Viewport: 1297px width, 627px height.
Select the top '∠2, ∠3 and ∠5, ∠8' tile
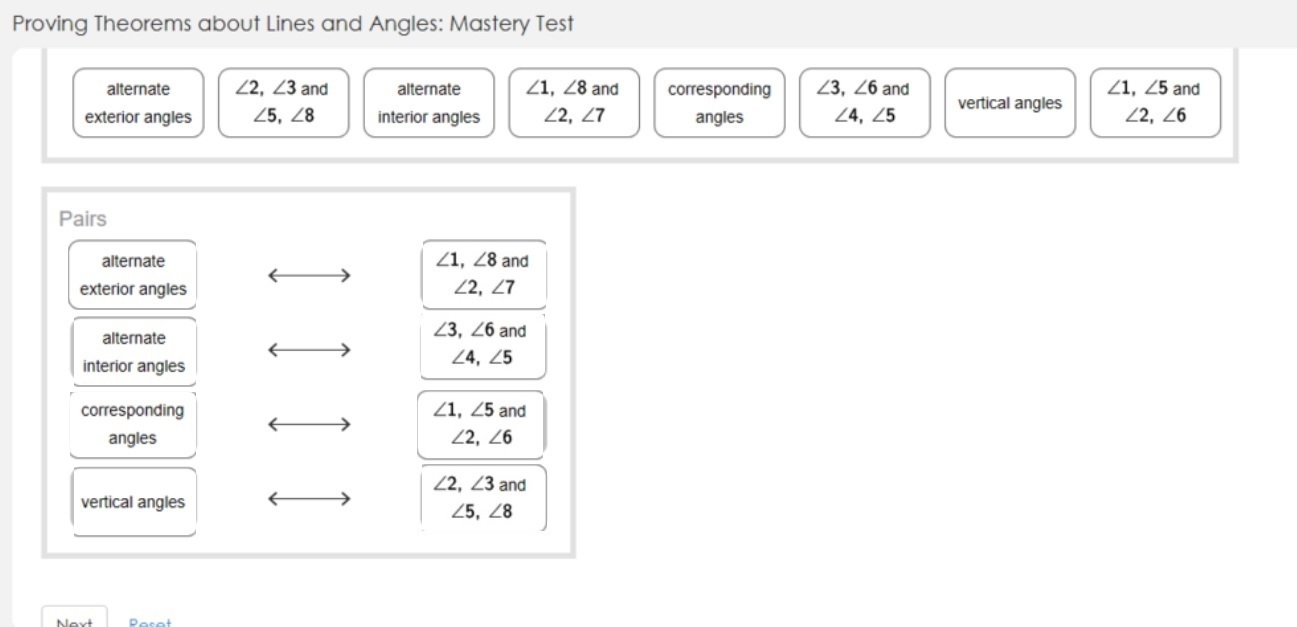[283, 103]
